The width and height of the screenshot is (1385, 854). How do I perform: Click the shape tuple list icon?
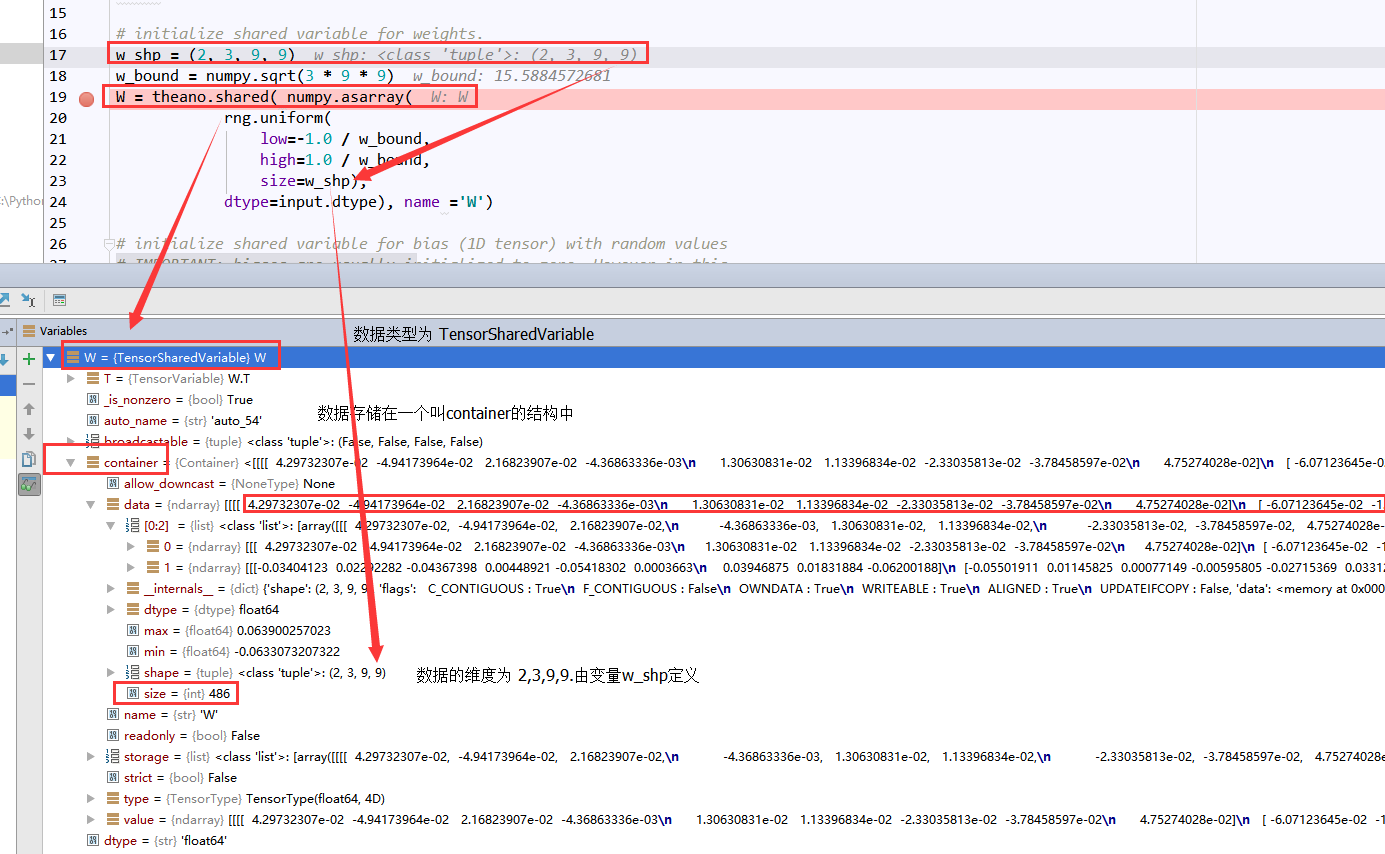[x=133, y=672]
